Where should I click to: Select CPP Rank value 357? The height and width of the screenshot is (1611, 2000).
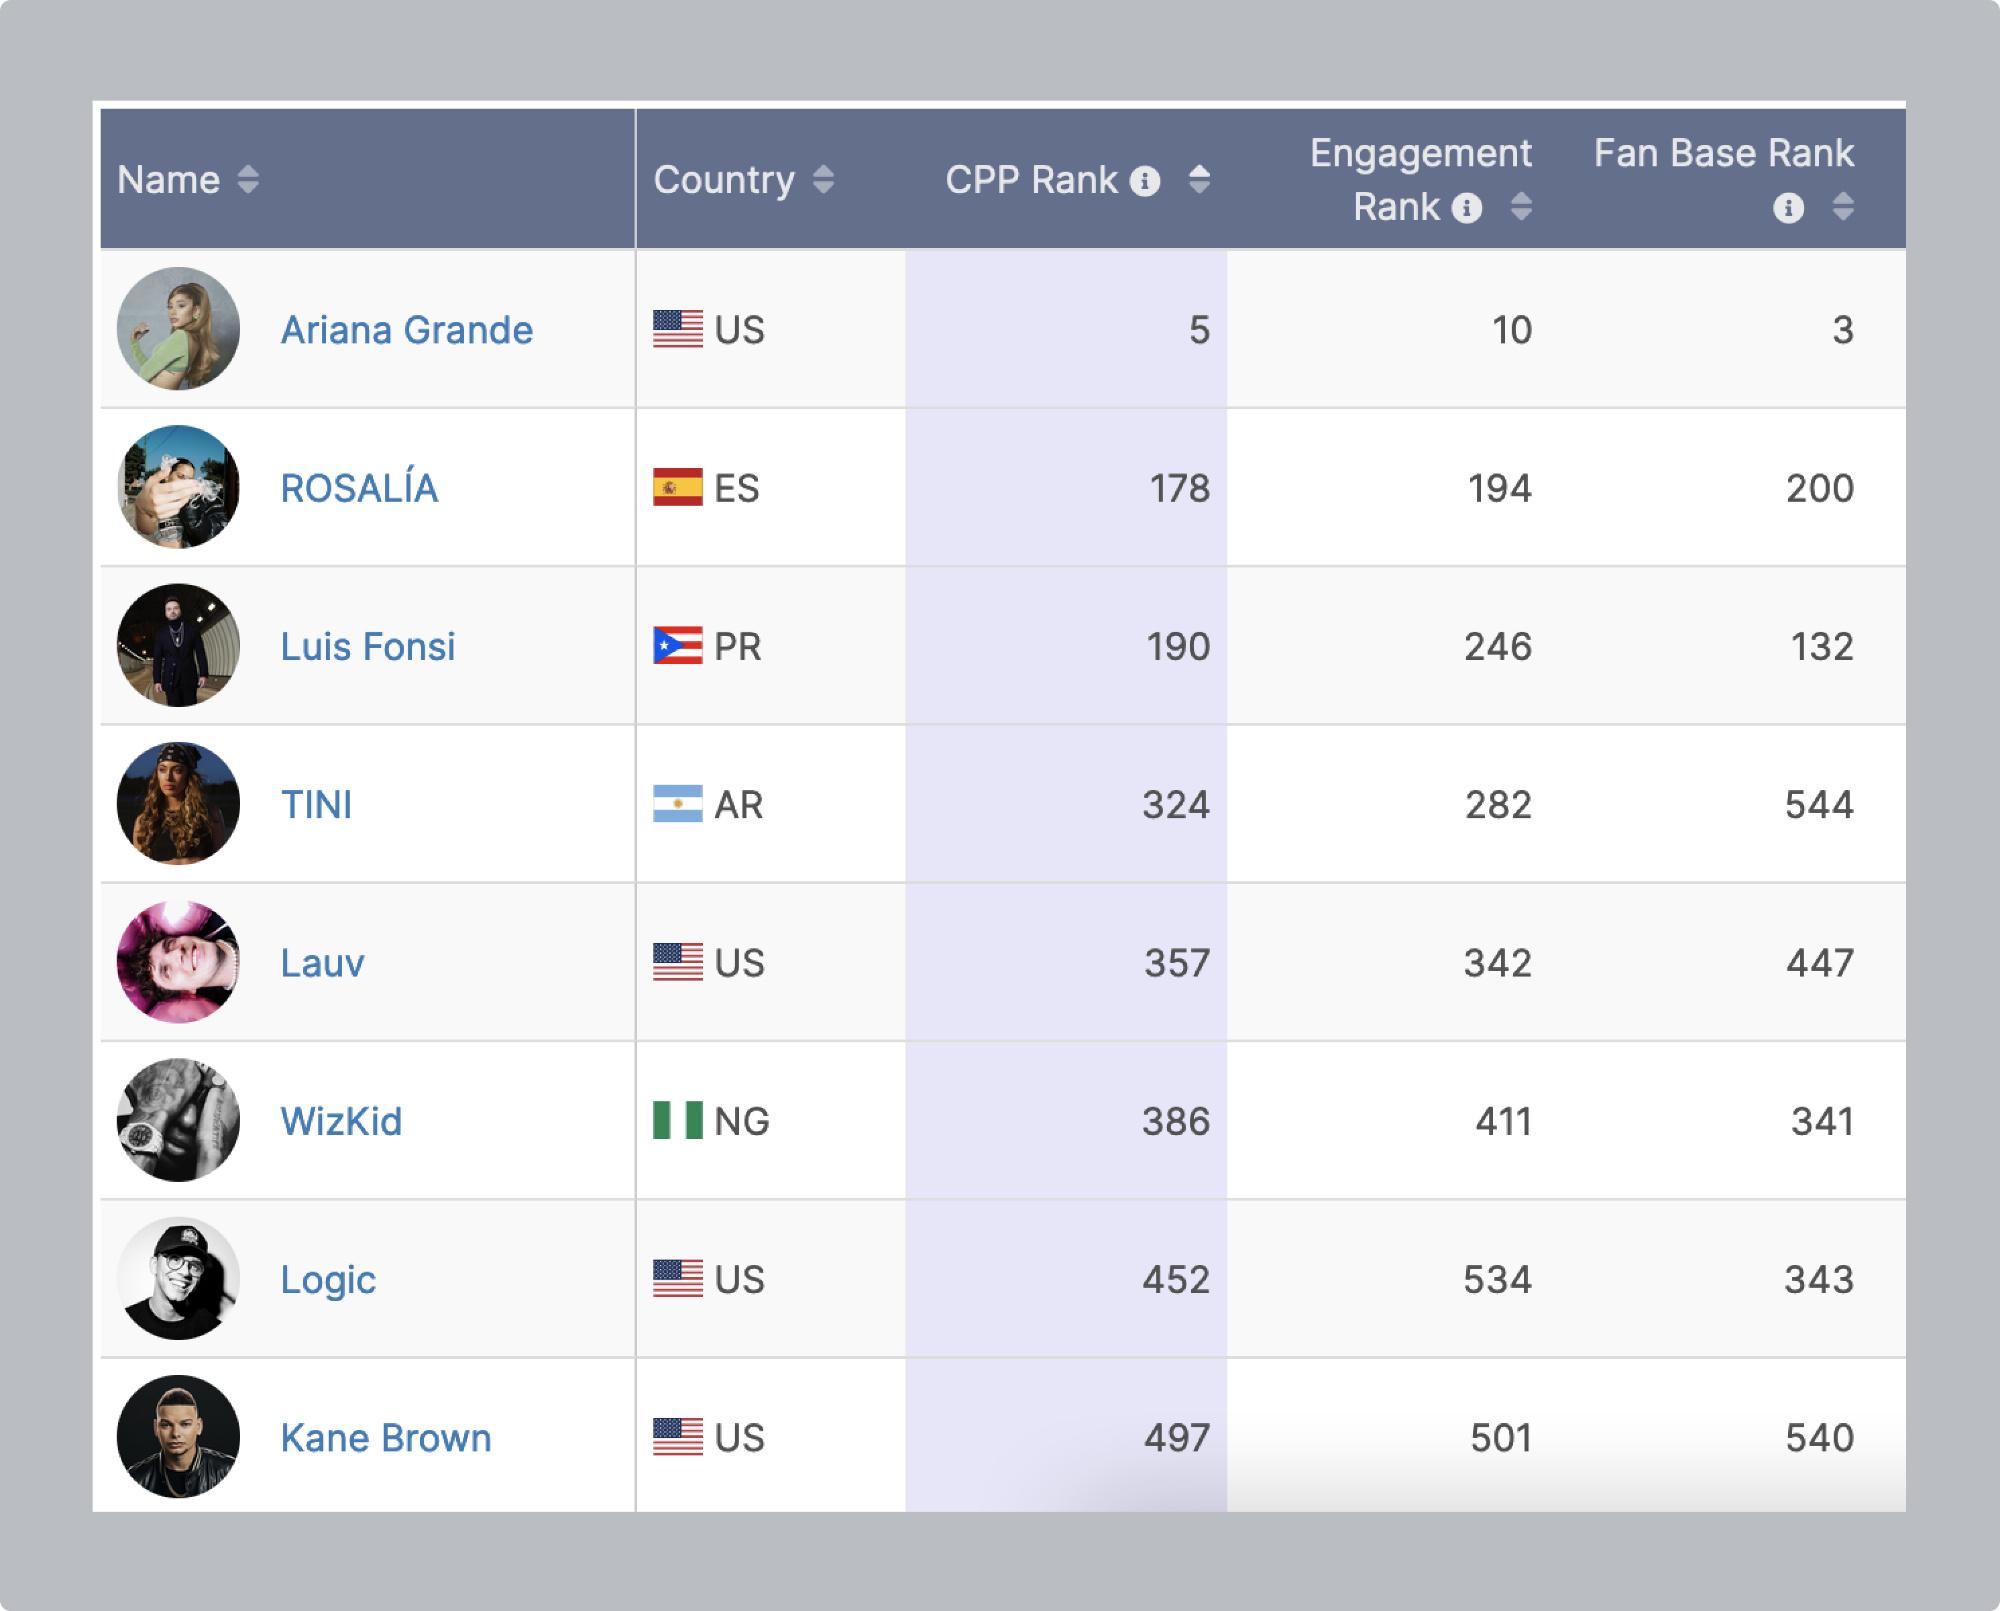[1177, 963]
